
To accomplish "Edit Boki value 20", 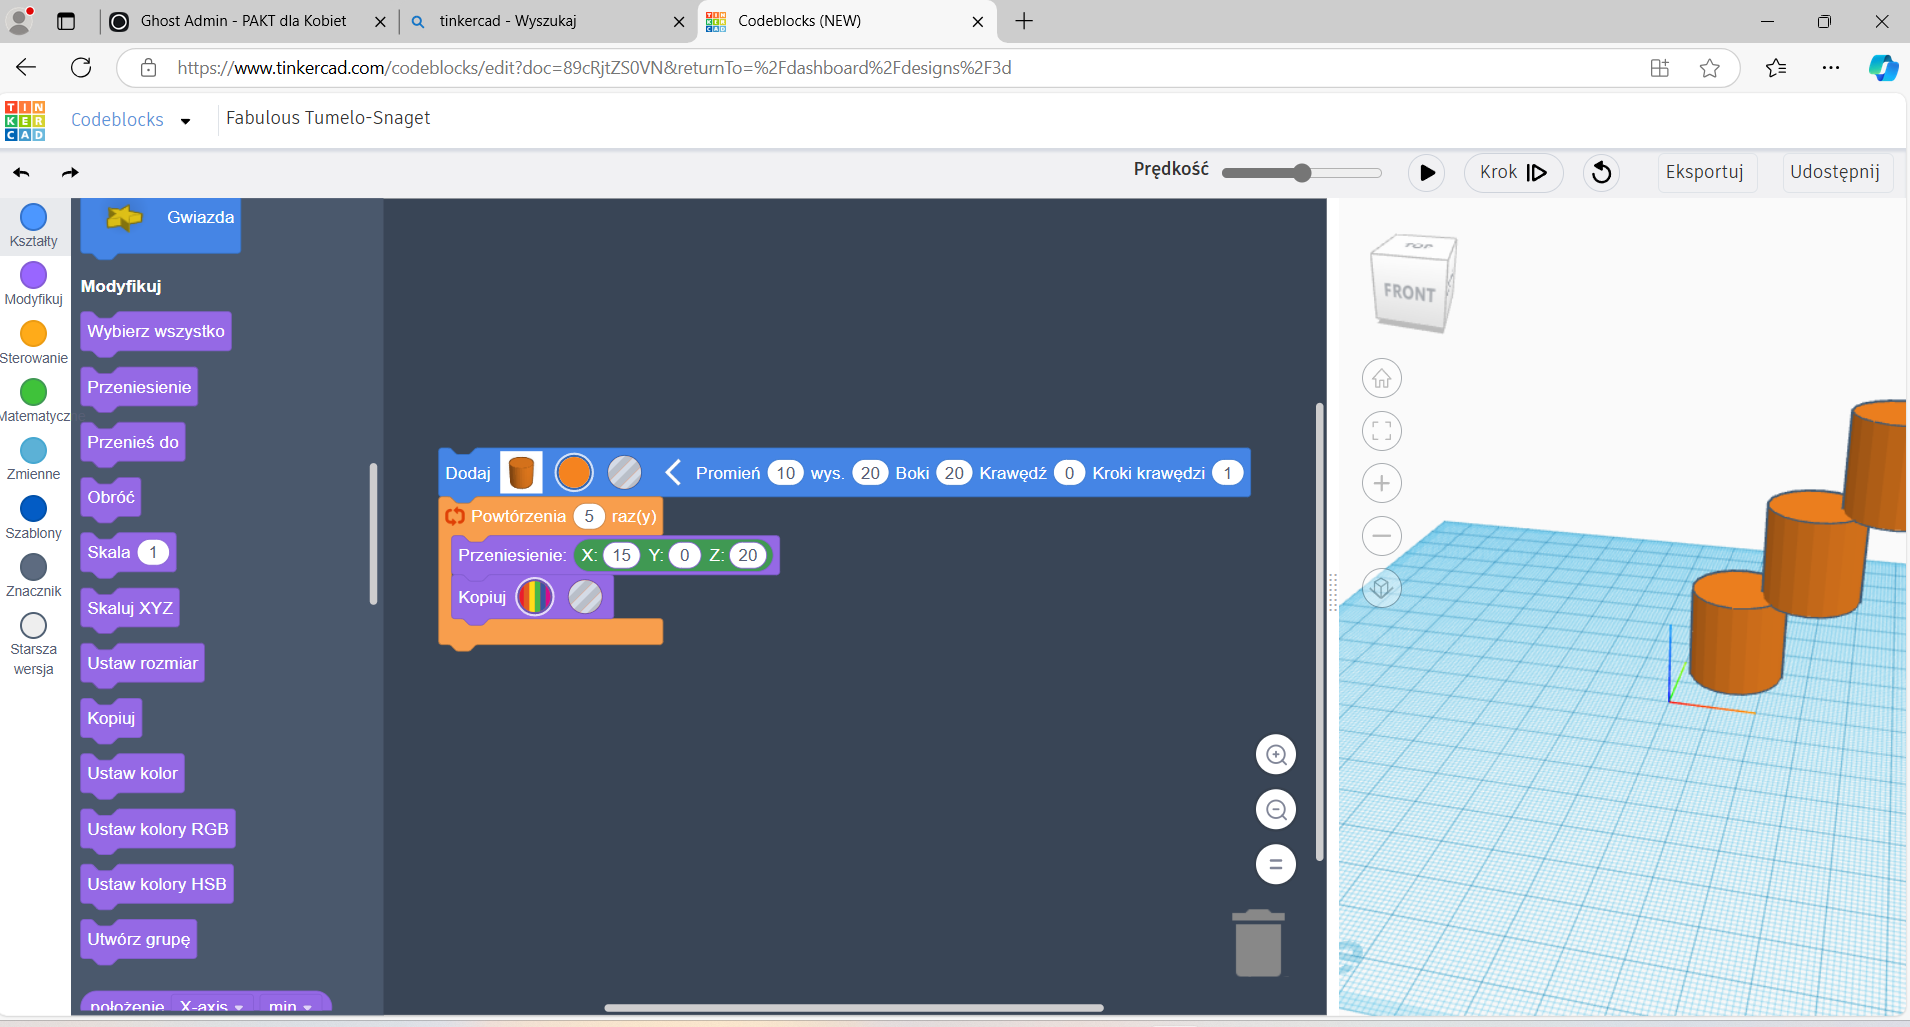I will click(x=955, y=473).
